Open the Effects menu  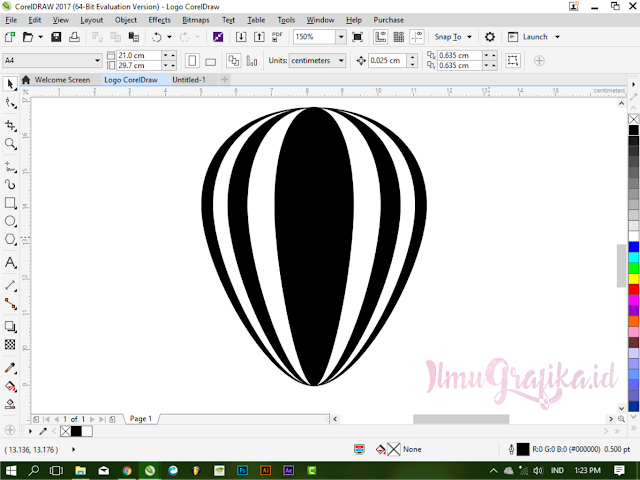tap(160, 20)
